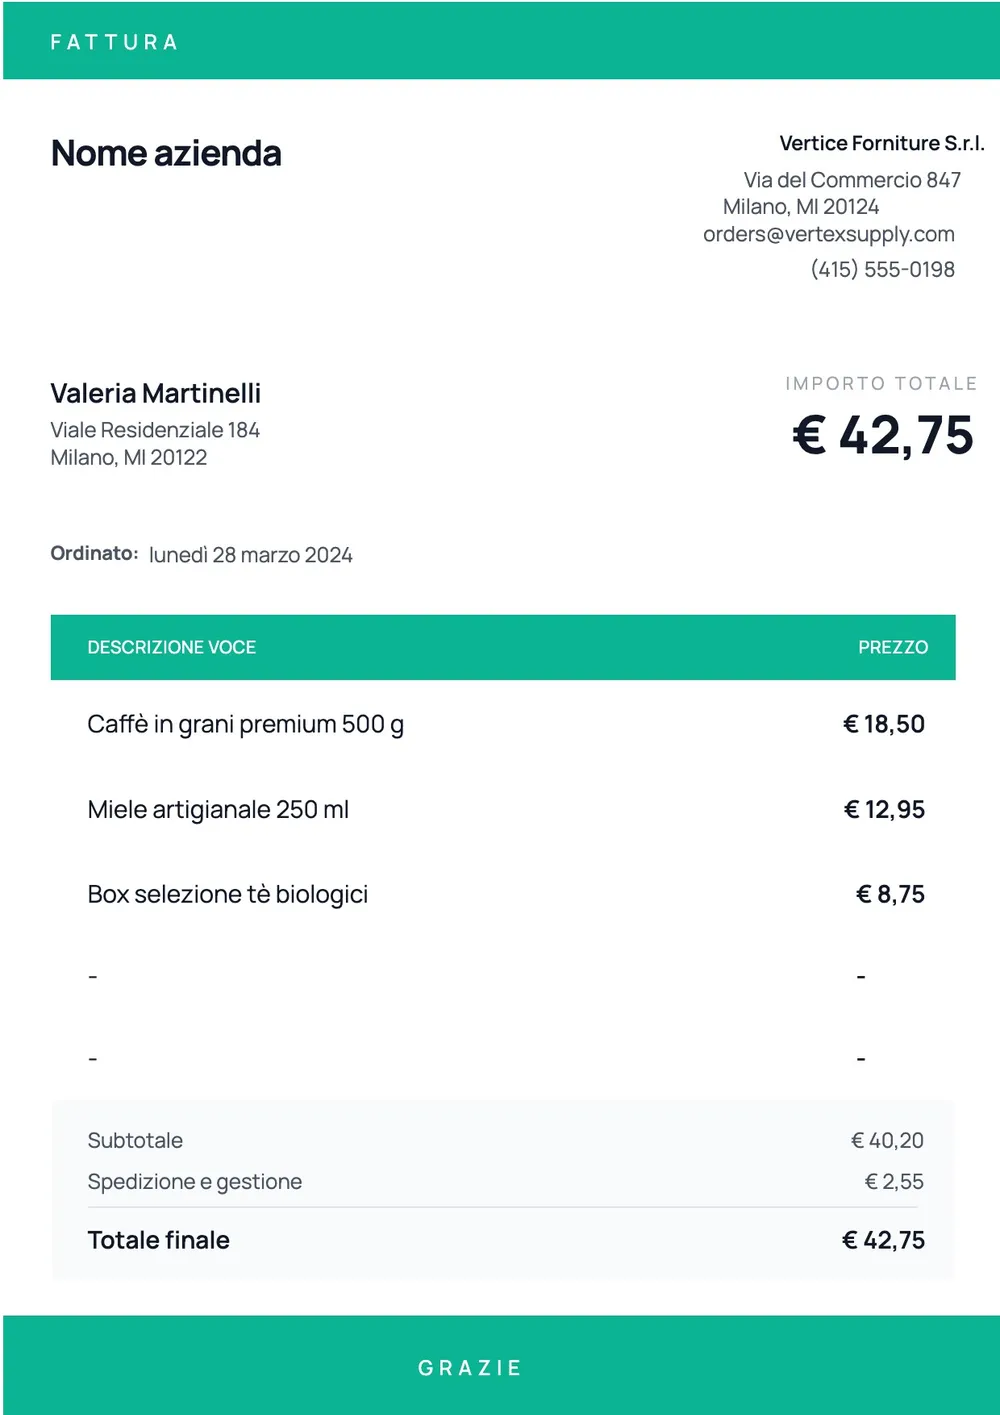Viewport: 1000px width, 1415px height.
Task: Select the order date lunedì 28 marzo 2024
Action: pos(251,555)
